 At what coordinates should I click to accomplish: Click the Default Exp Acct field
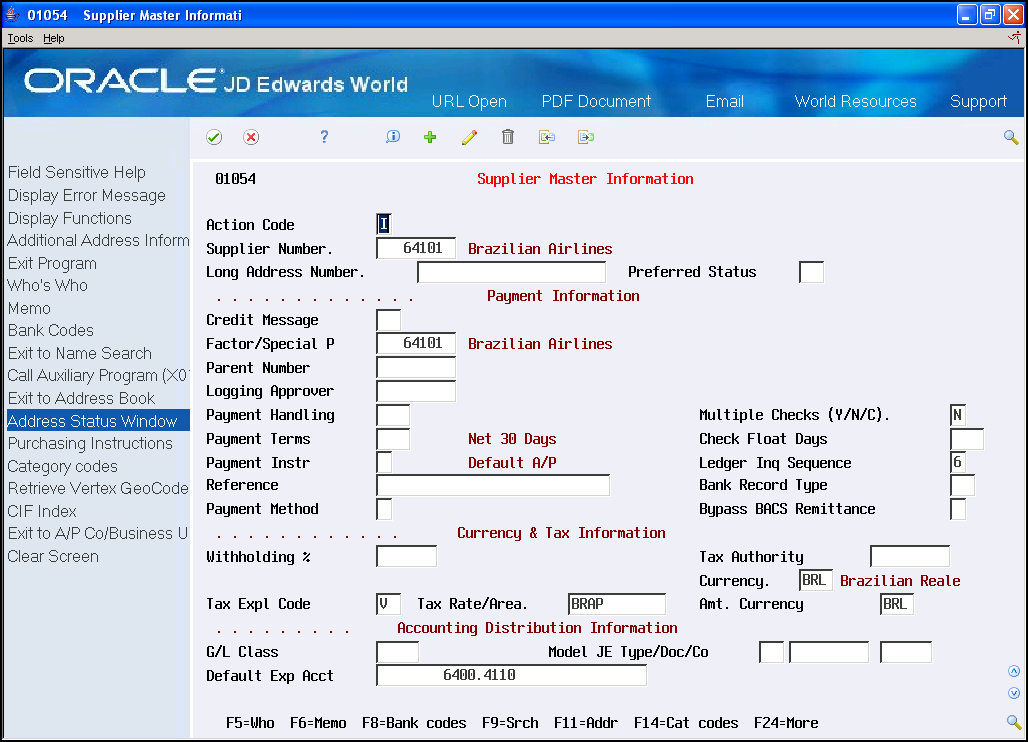click(511, 675)
